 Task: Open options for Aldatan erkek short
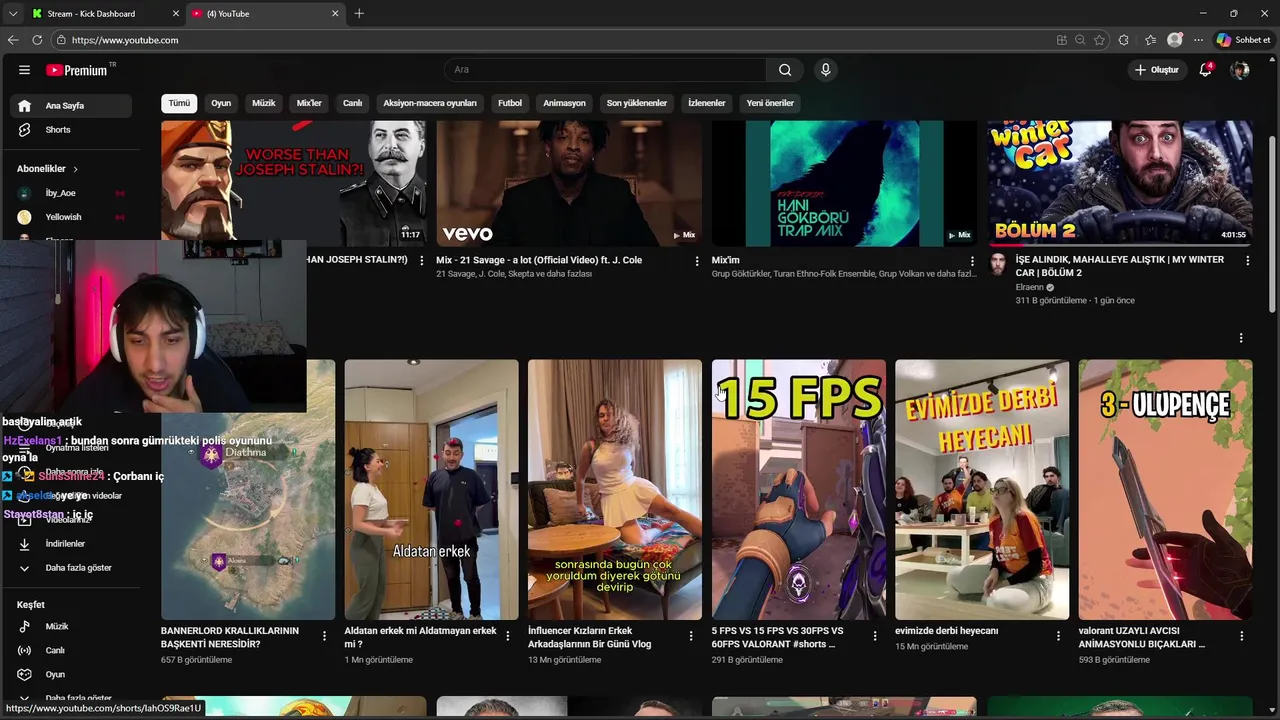pos(507,636)
